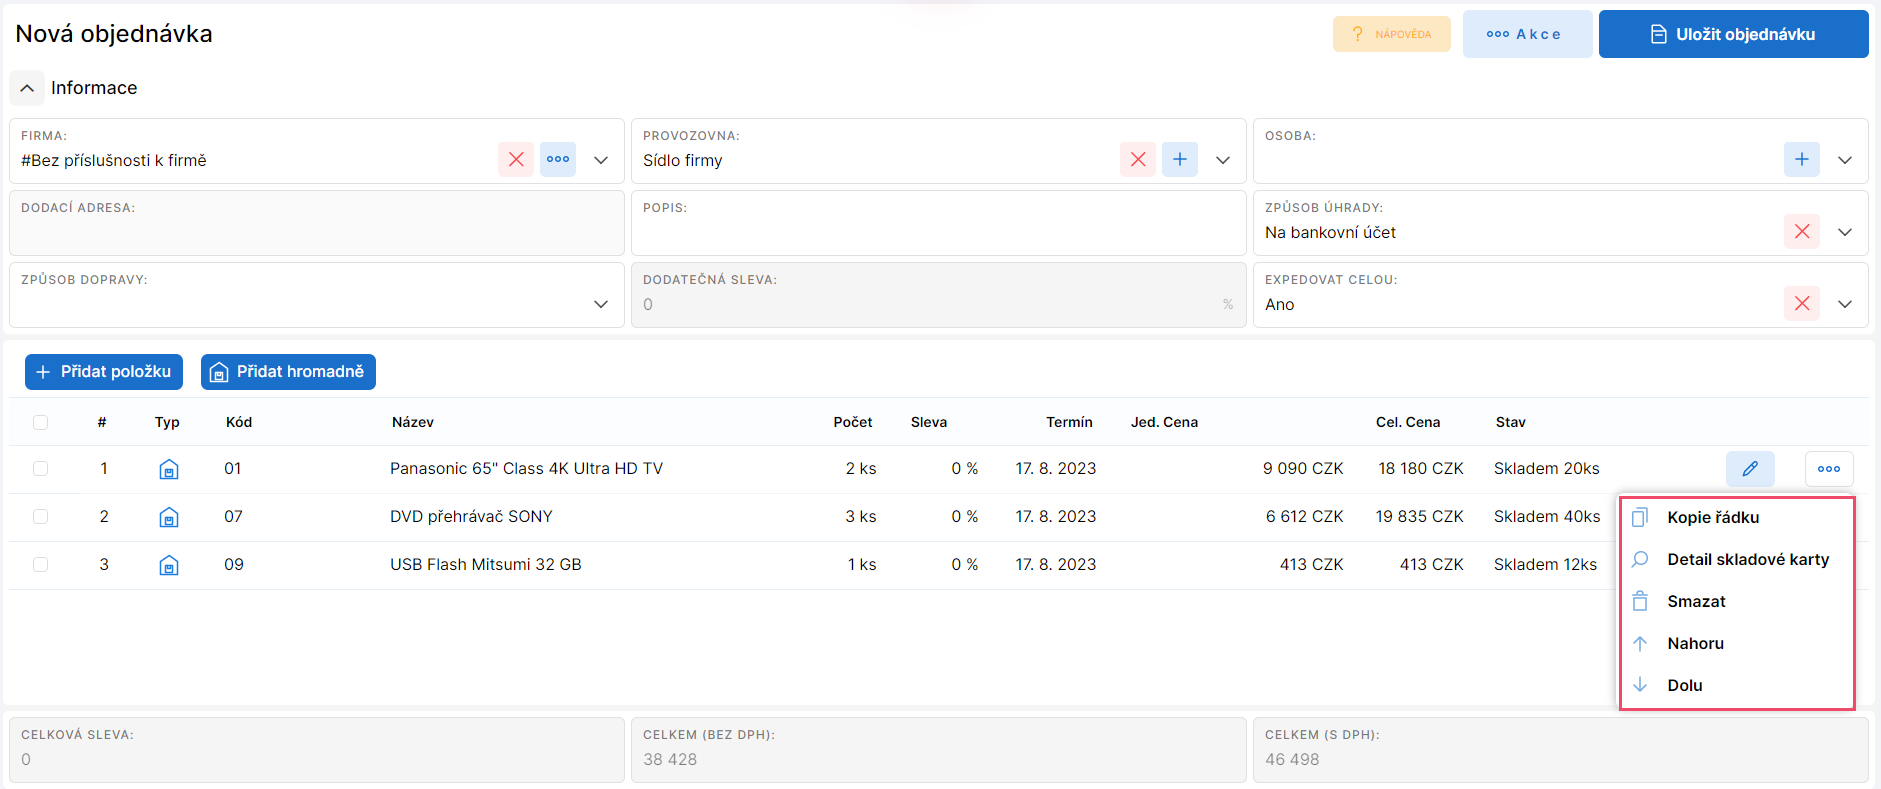The height and width of the screenshot is (789, 1881).
Task: Expand the Způsob dopravy dropdown
Action: click(601, 304)
